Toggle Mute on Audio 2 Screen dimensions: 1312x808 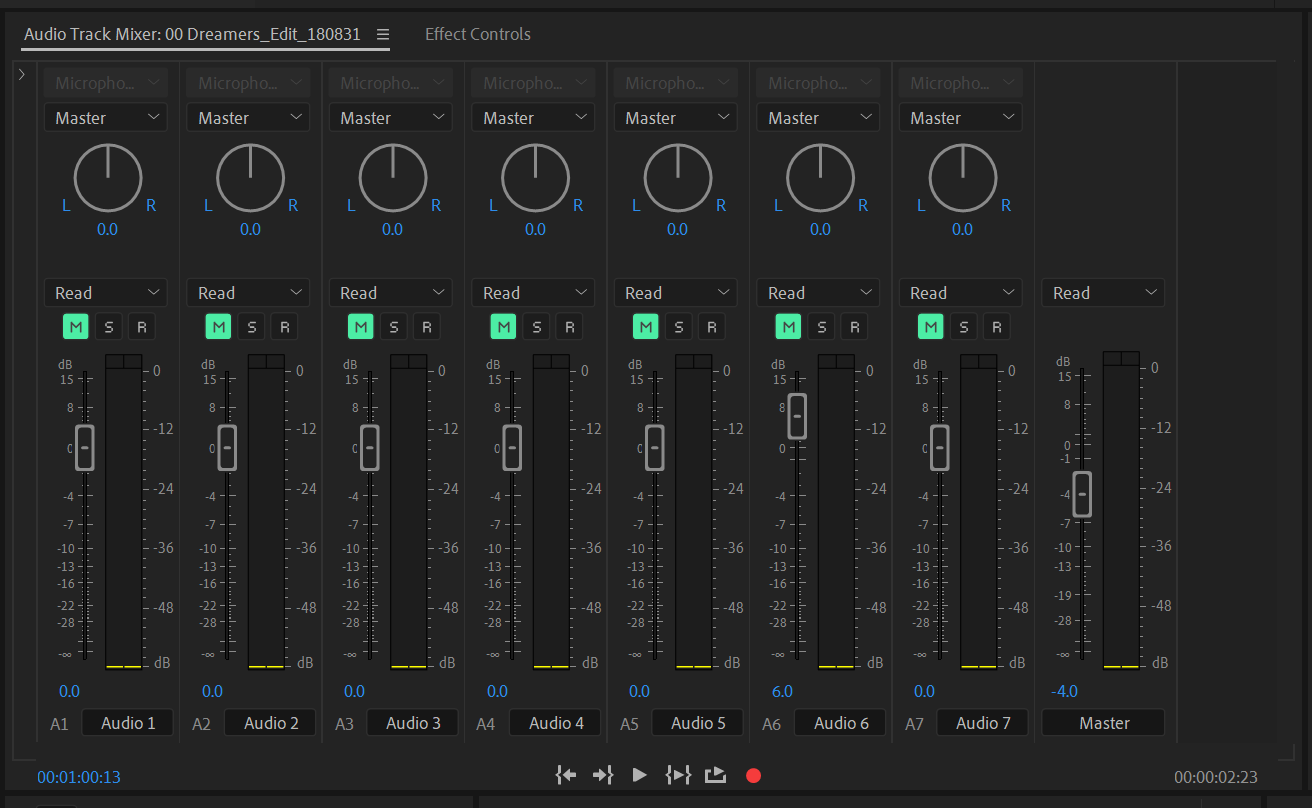pos(219,326)
